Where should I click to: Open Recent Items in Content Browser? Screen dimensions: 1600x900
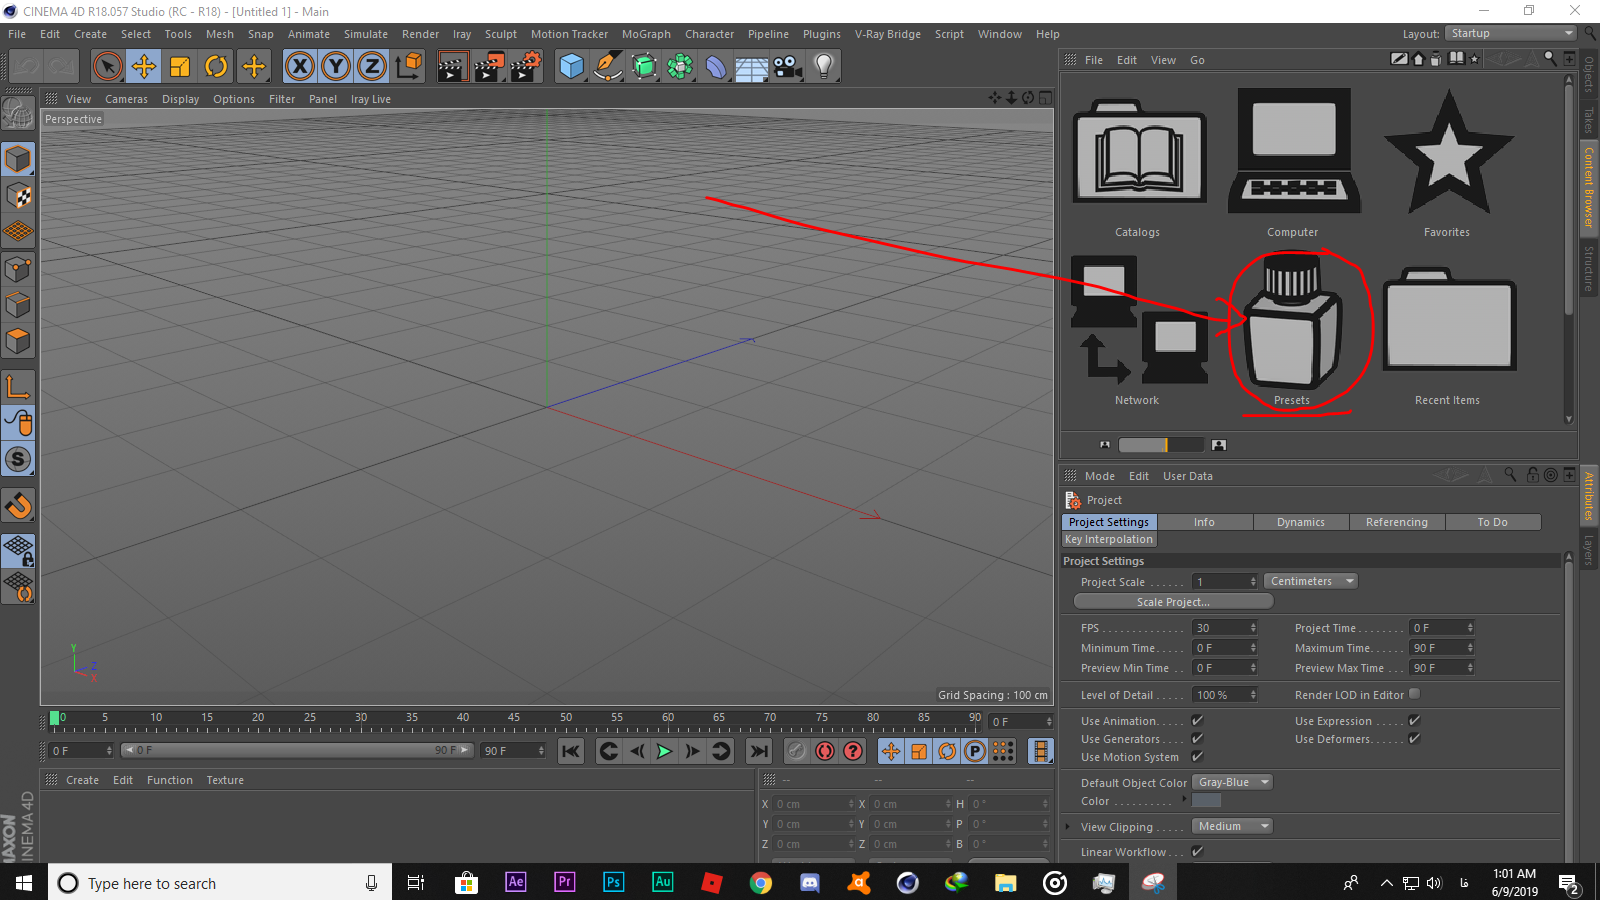pos(1448,335)
